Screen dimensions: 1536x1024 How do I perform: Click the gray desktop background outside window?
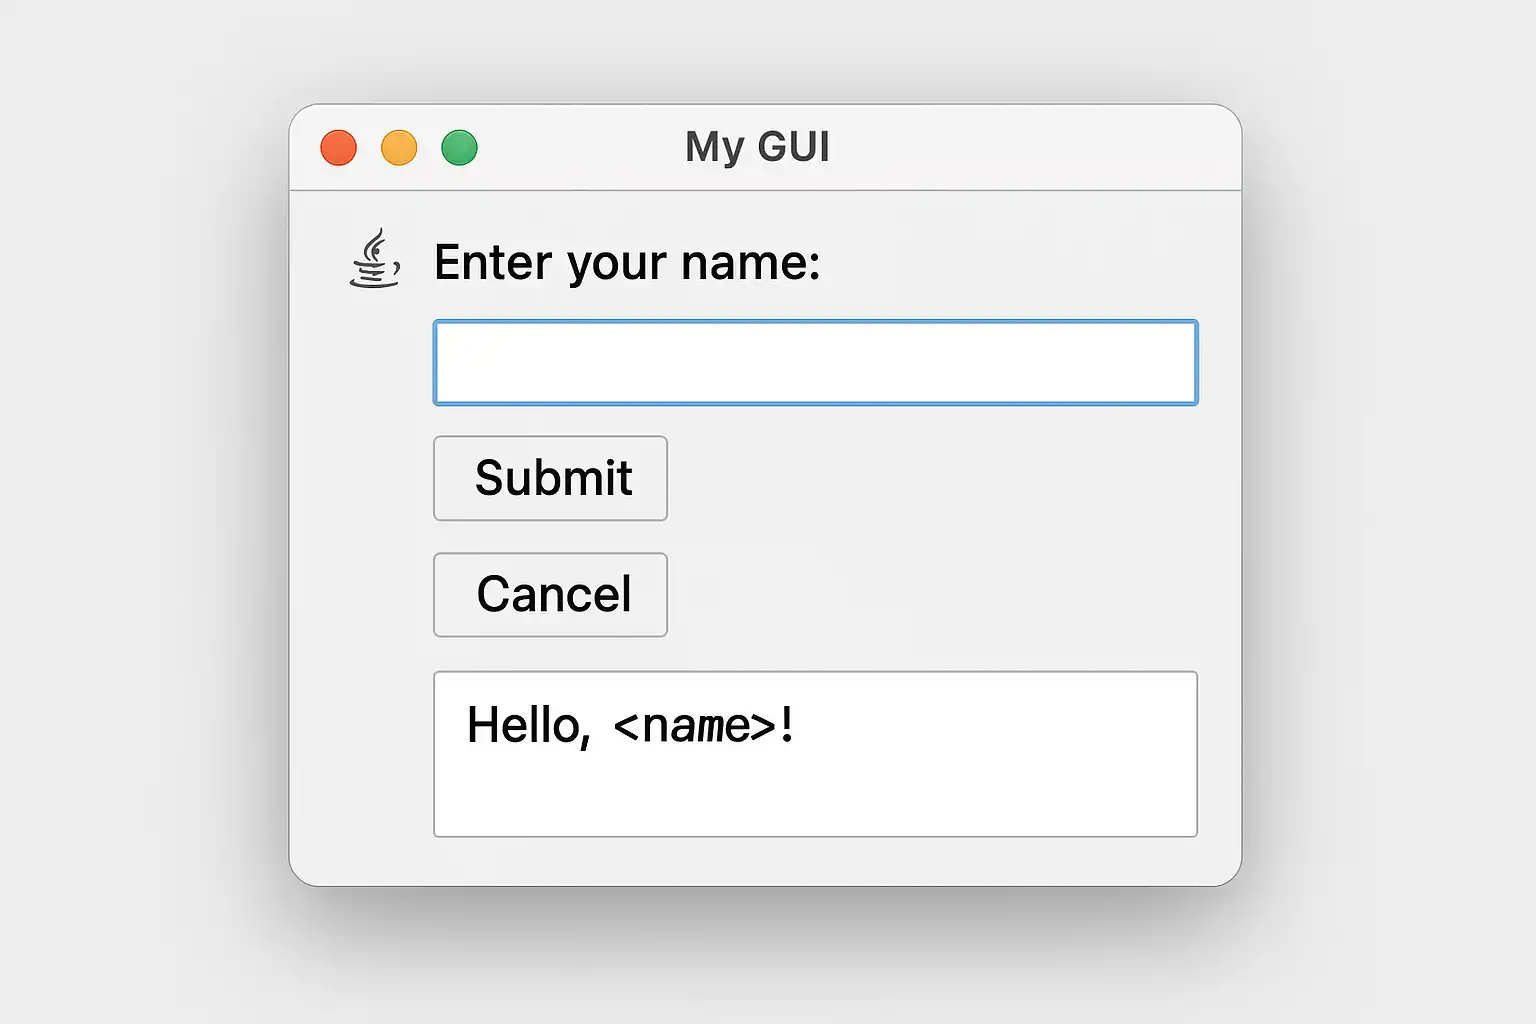pos(130,500)
